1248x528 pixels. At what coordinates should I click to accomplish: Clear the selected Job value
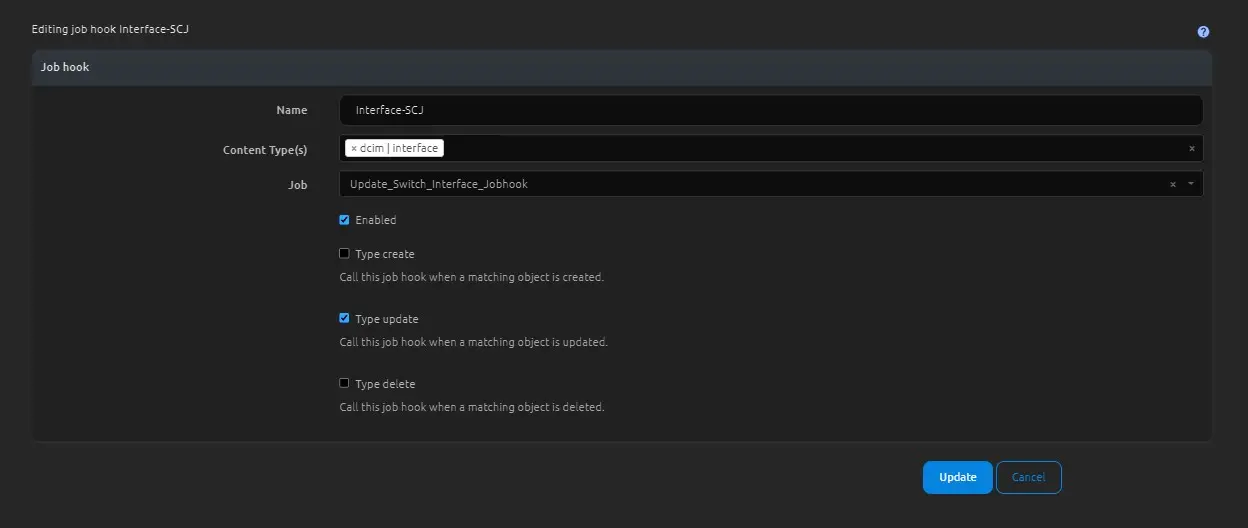(x=1172, y=185)
